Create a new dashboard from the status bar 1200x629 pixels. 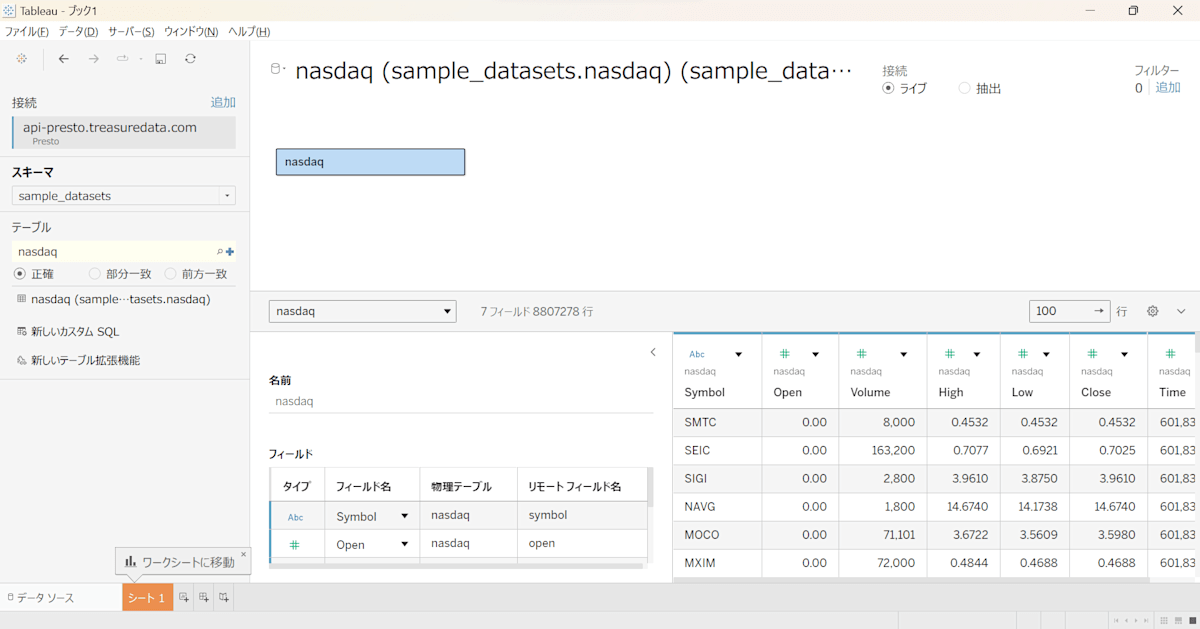tap(202, 596)
